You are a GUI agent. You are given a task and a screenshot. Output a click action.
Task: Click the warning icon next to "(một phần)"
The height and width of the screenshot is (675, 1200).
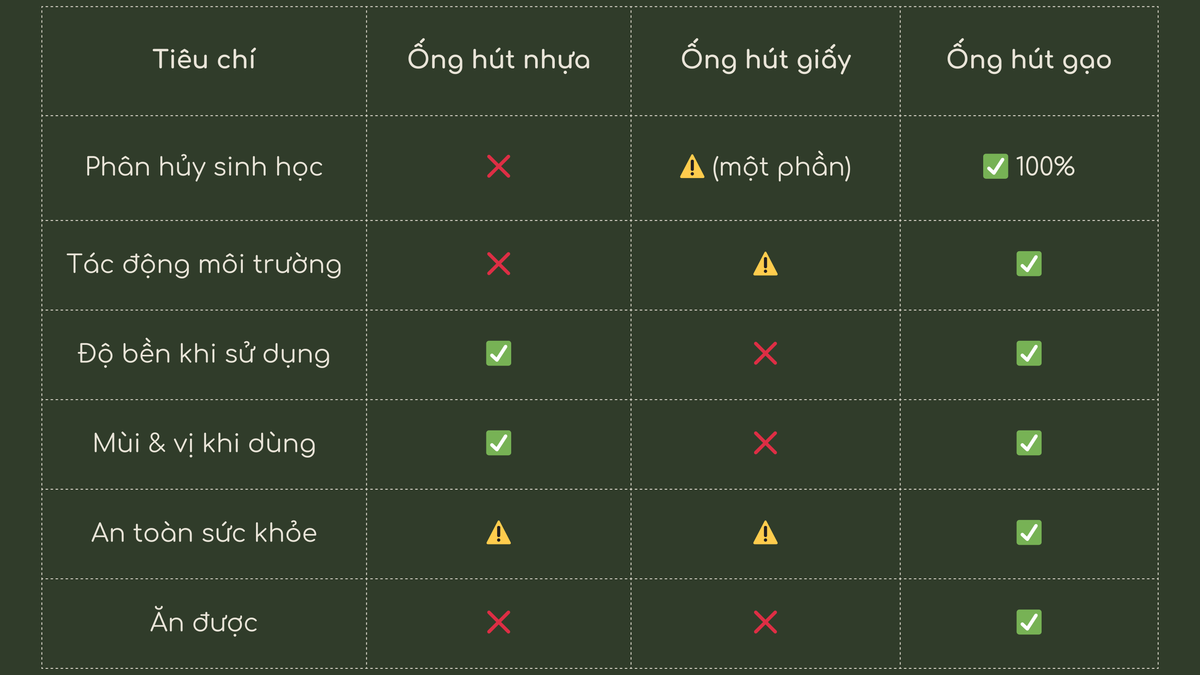pos(692,167)
